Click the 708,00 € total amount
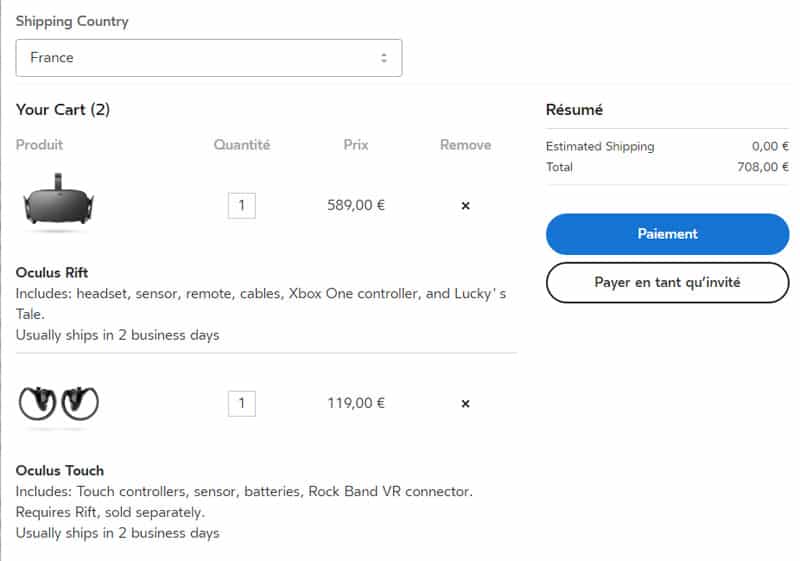Image resolution: width=800 pixels, height=561 pixels. click(763, 167)
